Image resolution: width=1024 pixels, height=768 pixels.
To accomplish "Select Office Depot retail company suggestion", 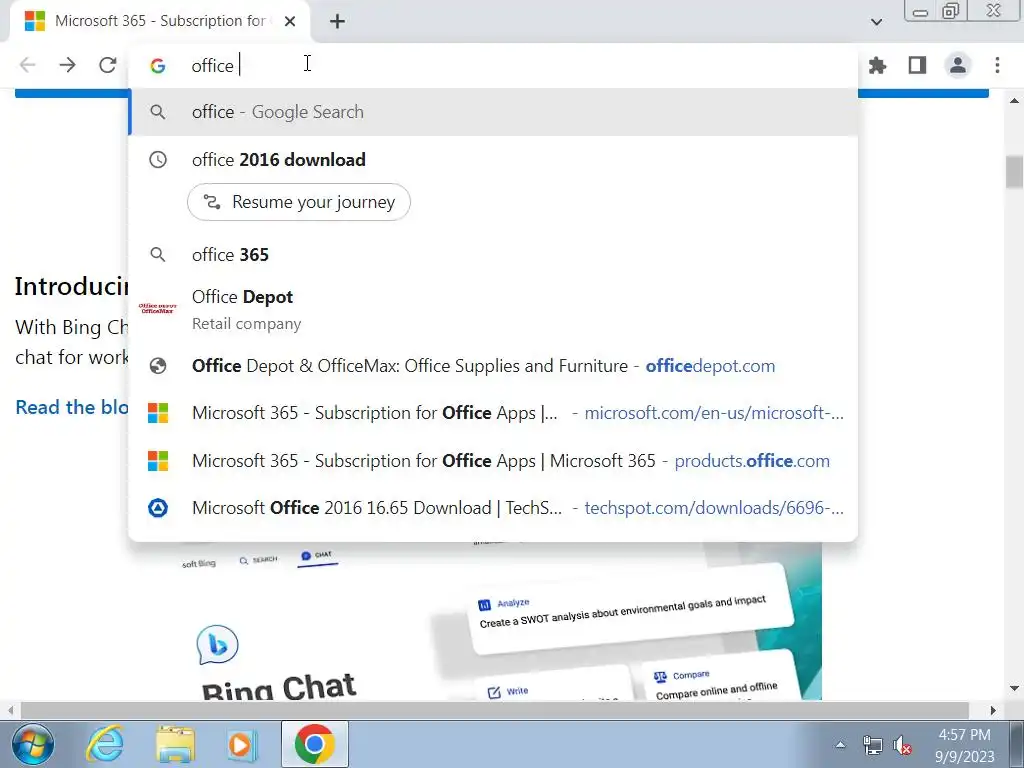I will click(x=494, y=309).
